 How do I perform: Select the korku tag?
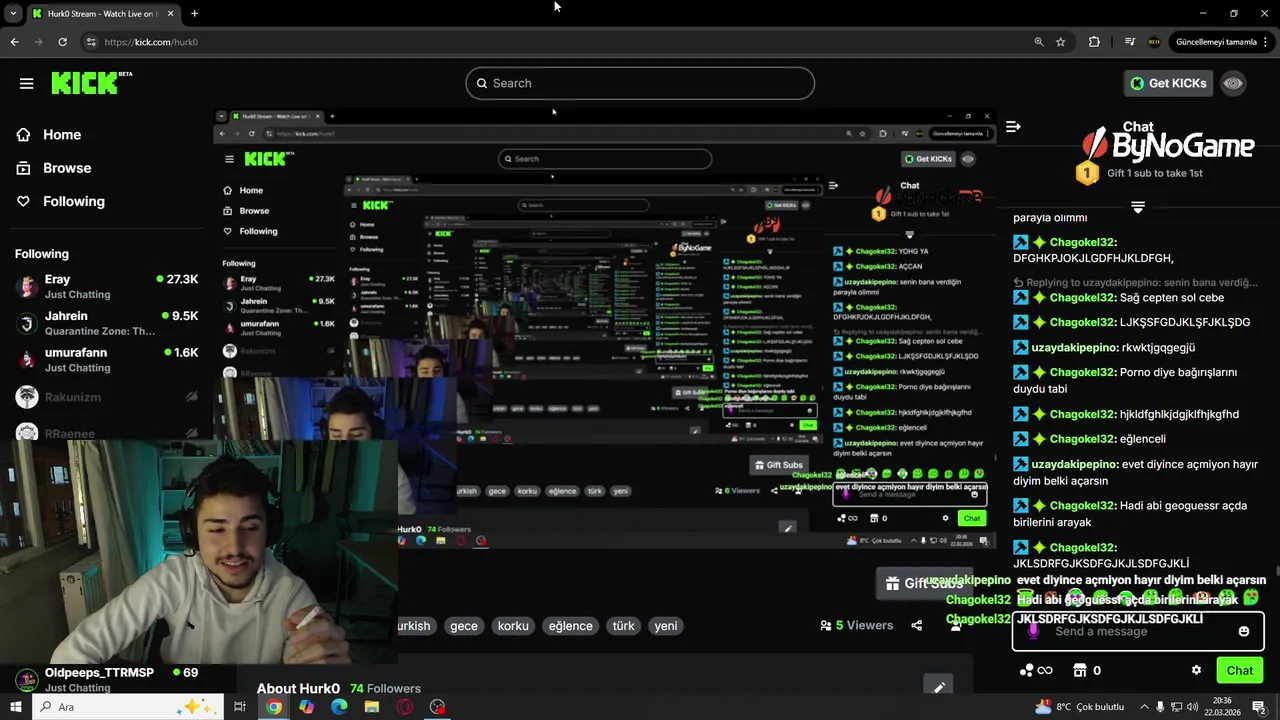point(513,626)
